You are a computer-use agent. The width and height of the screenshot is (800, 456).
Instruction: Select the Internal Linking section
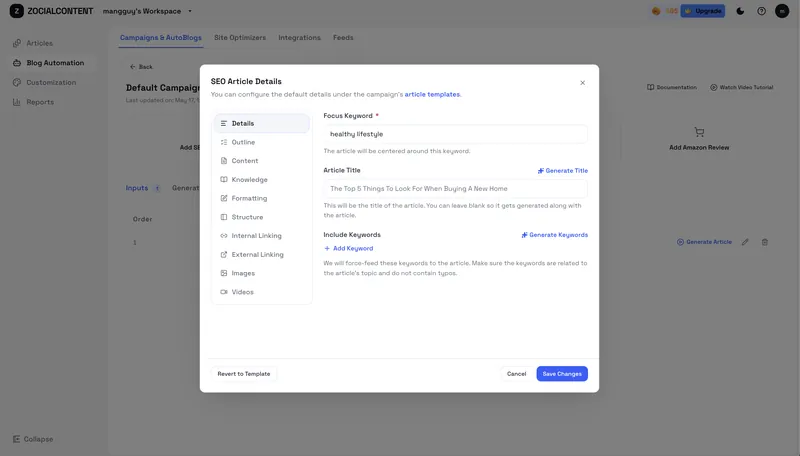pos(261,236)
